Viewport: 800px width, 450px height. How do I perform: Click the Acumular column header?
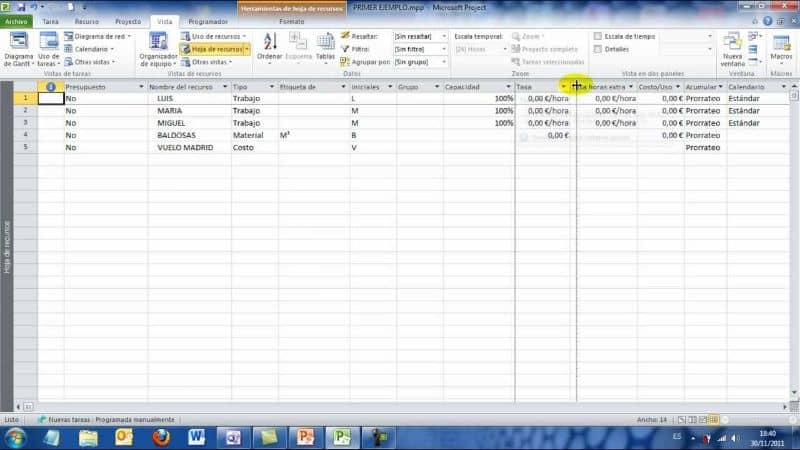(705, 87)
